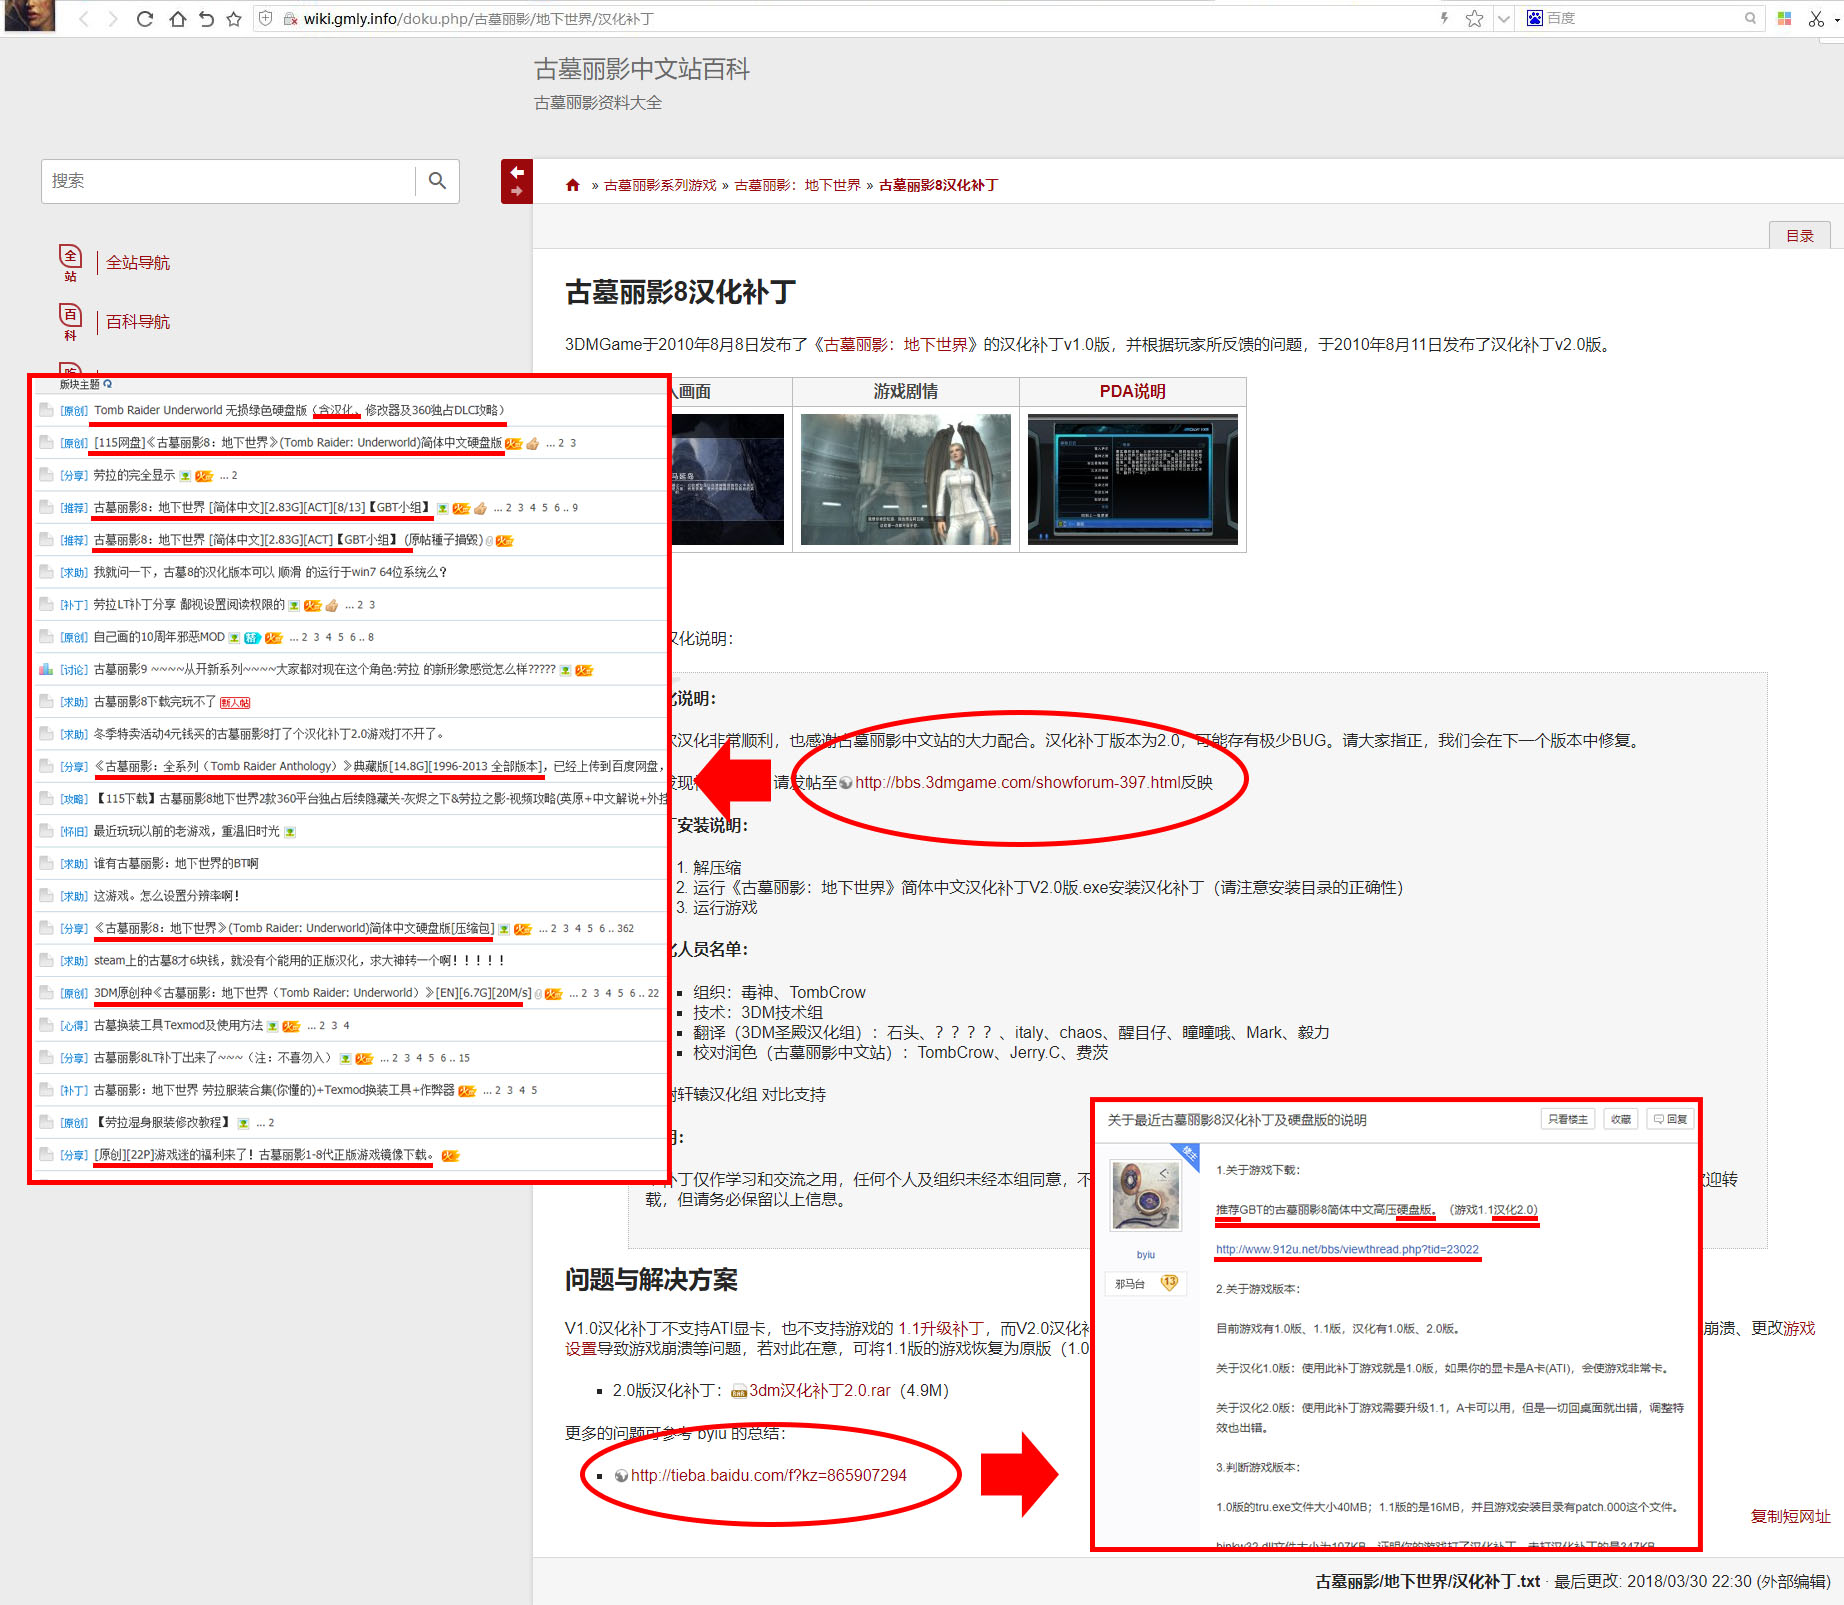Click [讨论] tag on 古墓丽影9 thread

coord(74,670)
